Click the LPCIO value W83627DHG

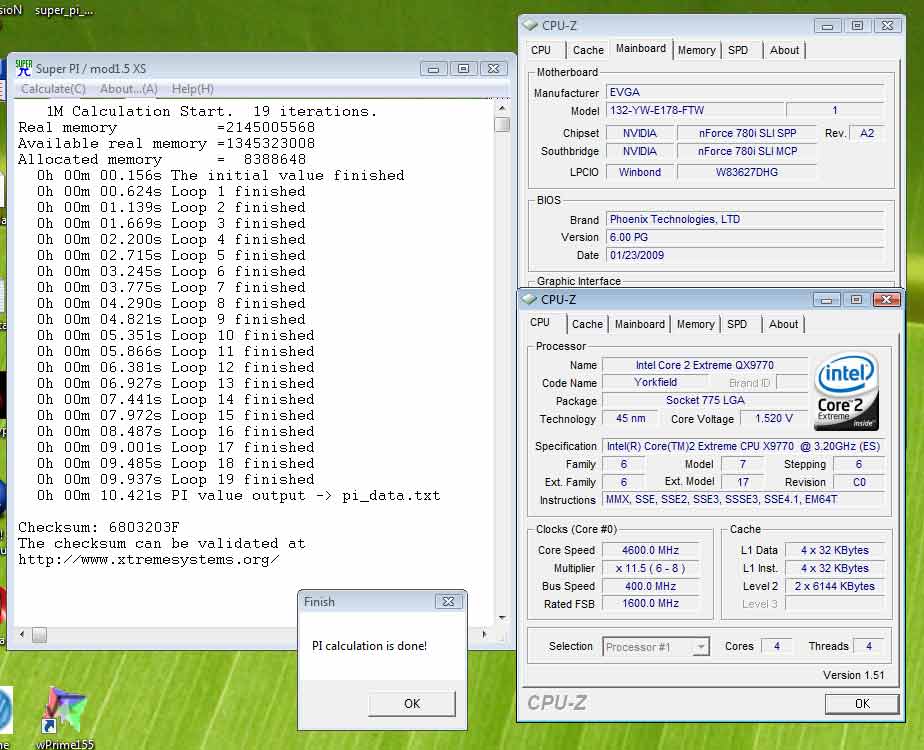[747, 172]
